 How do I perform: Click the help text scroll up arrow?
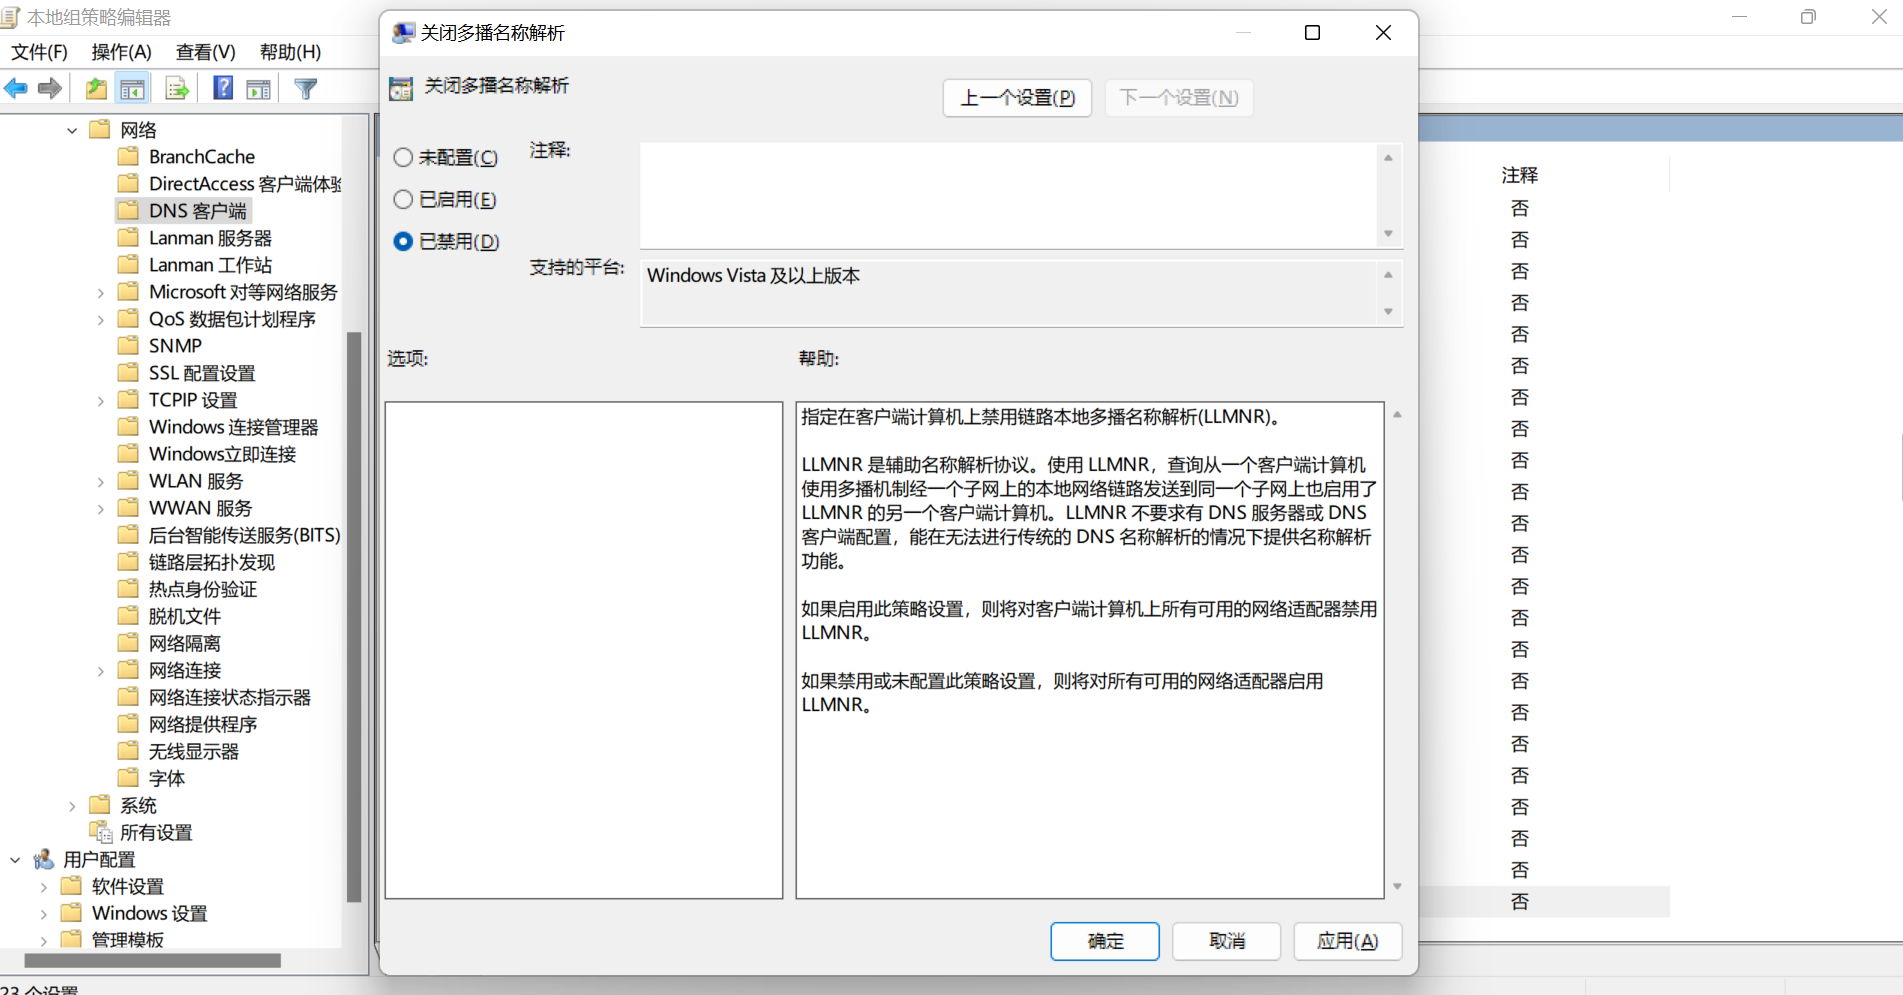point(1397,414)
